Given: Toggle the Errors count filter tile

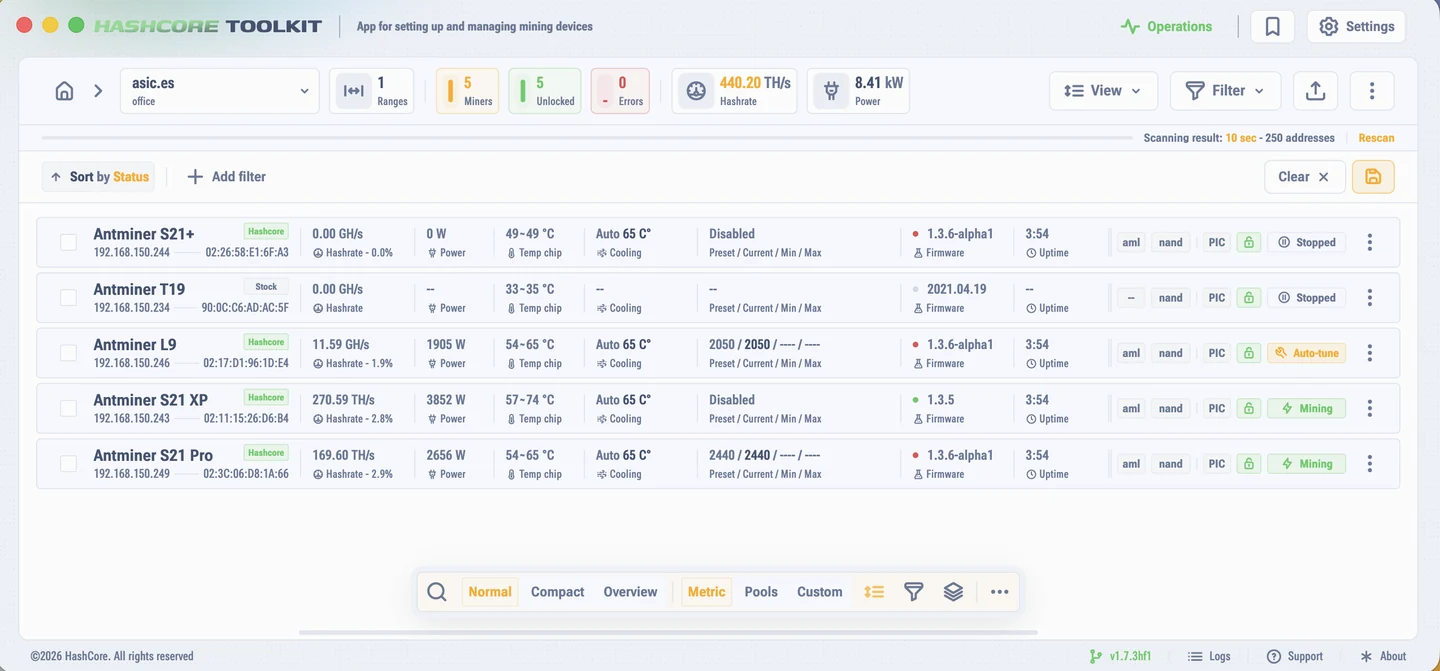Looking at the screenshot, I should (620, 91).
